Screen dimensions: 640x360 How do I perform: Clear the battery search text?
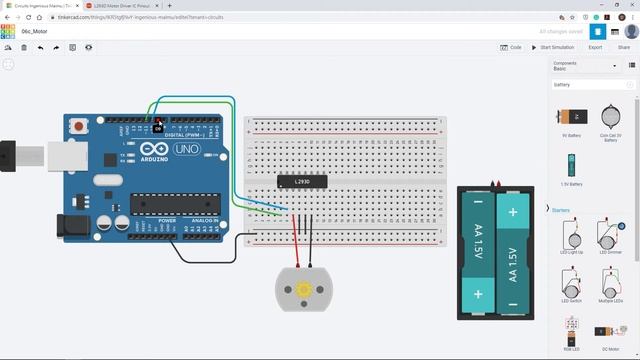pos(630,85)
